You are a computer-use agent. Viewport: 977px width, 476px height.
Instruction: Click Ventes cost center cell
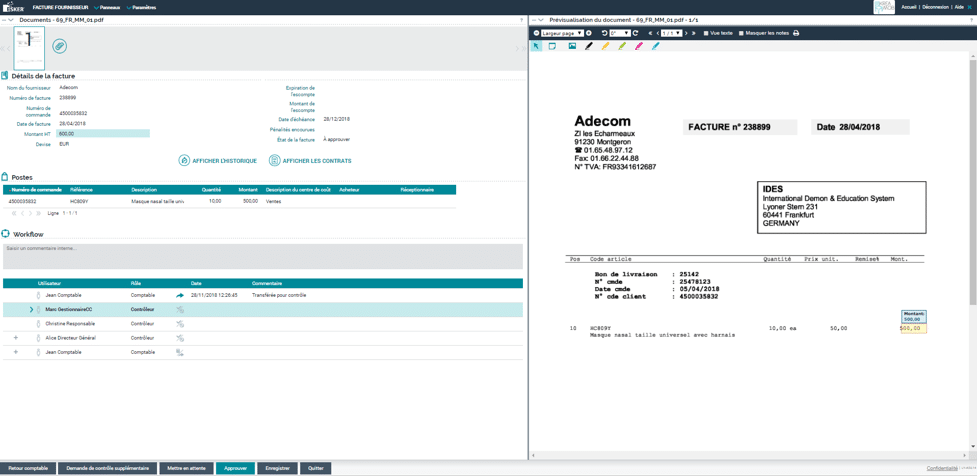click(273, 201)
